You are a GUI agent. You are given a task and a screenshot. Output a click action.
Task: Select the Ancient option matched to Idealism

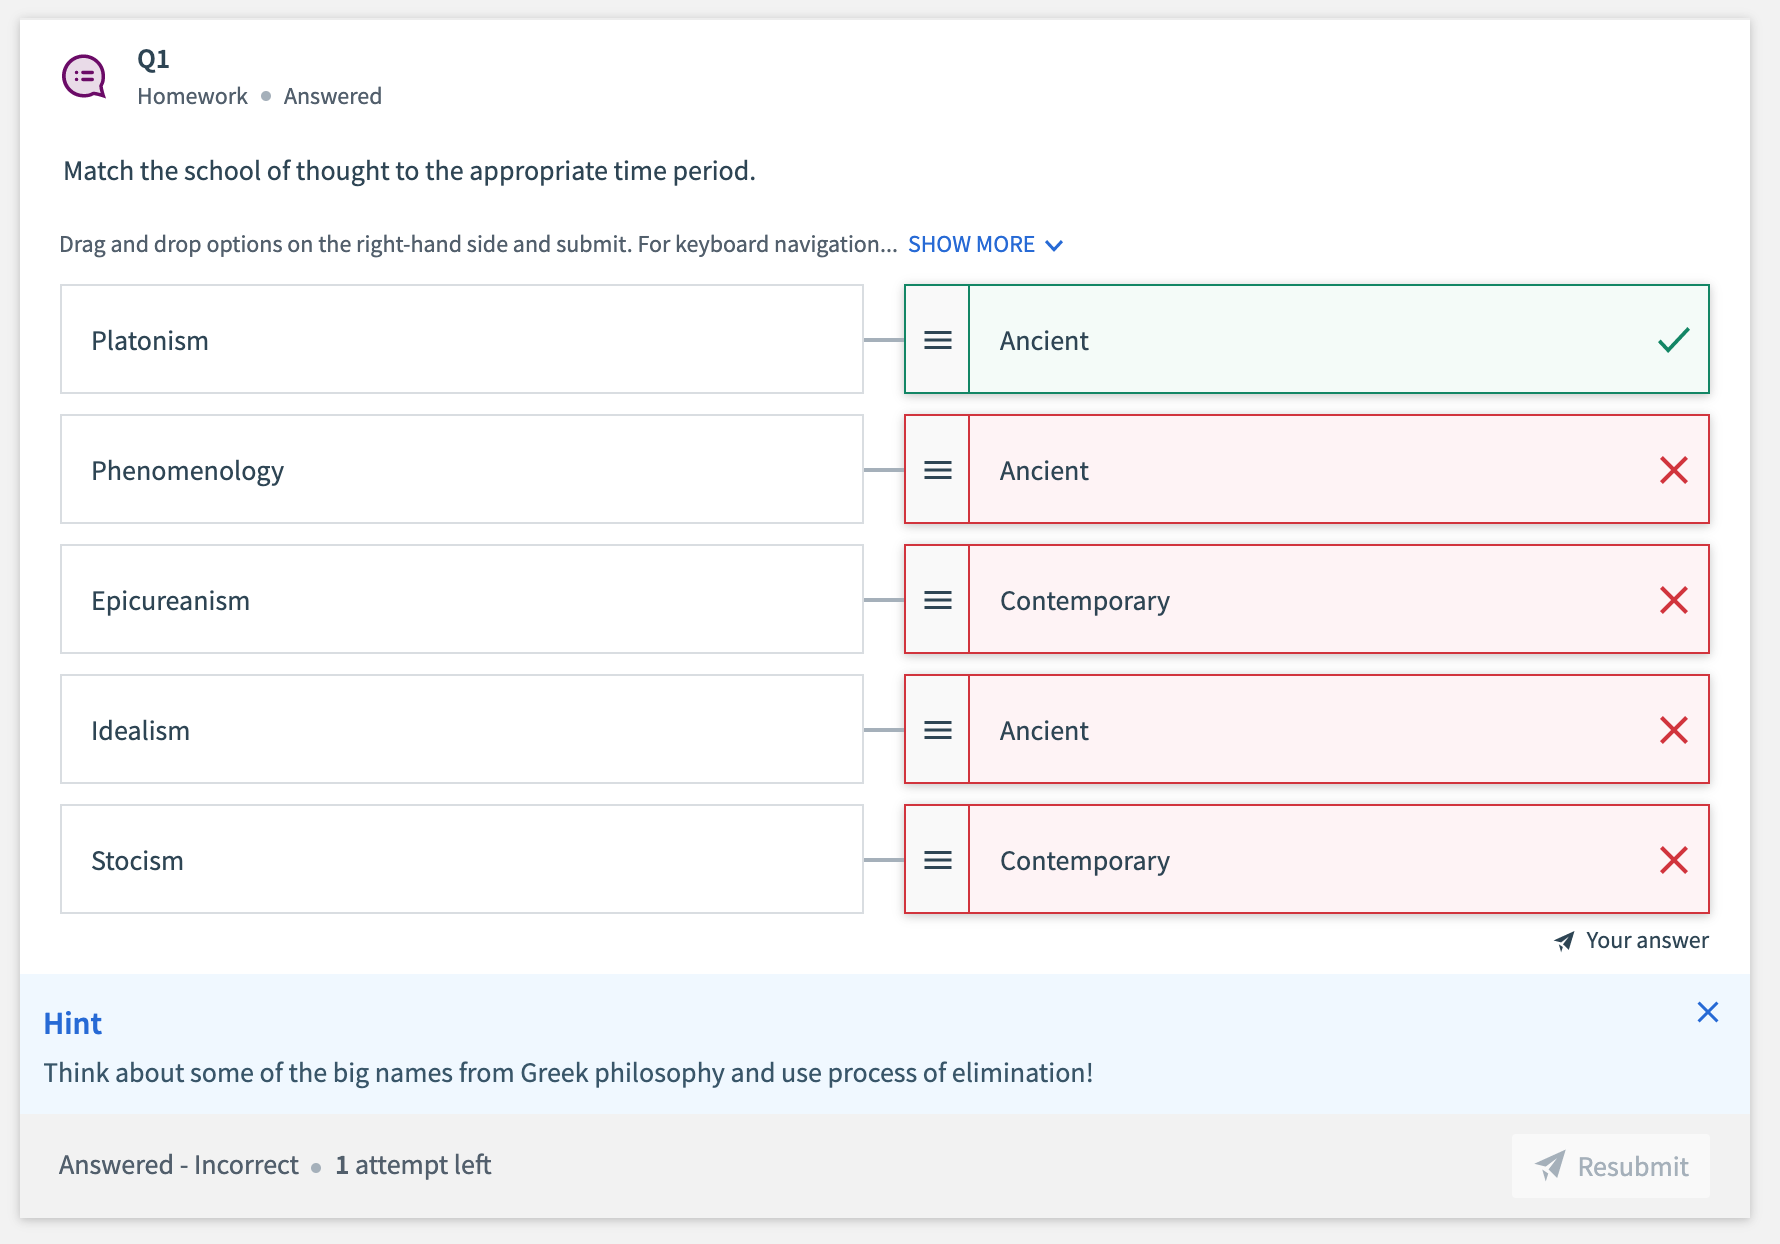pyautogui.click(x=1300, y=730)
